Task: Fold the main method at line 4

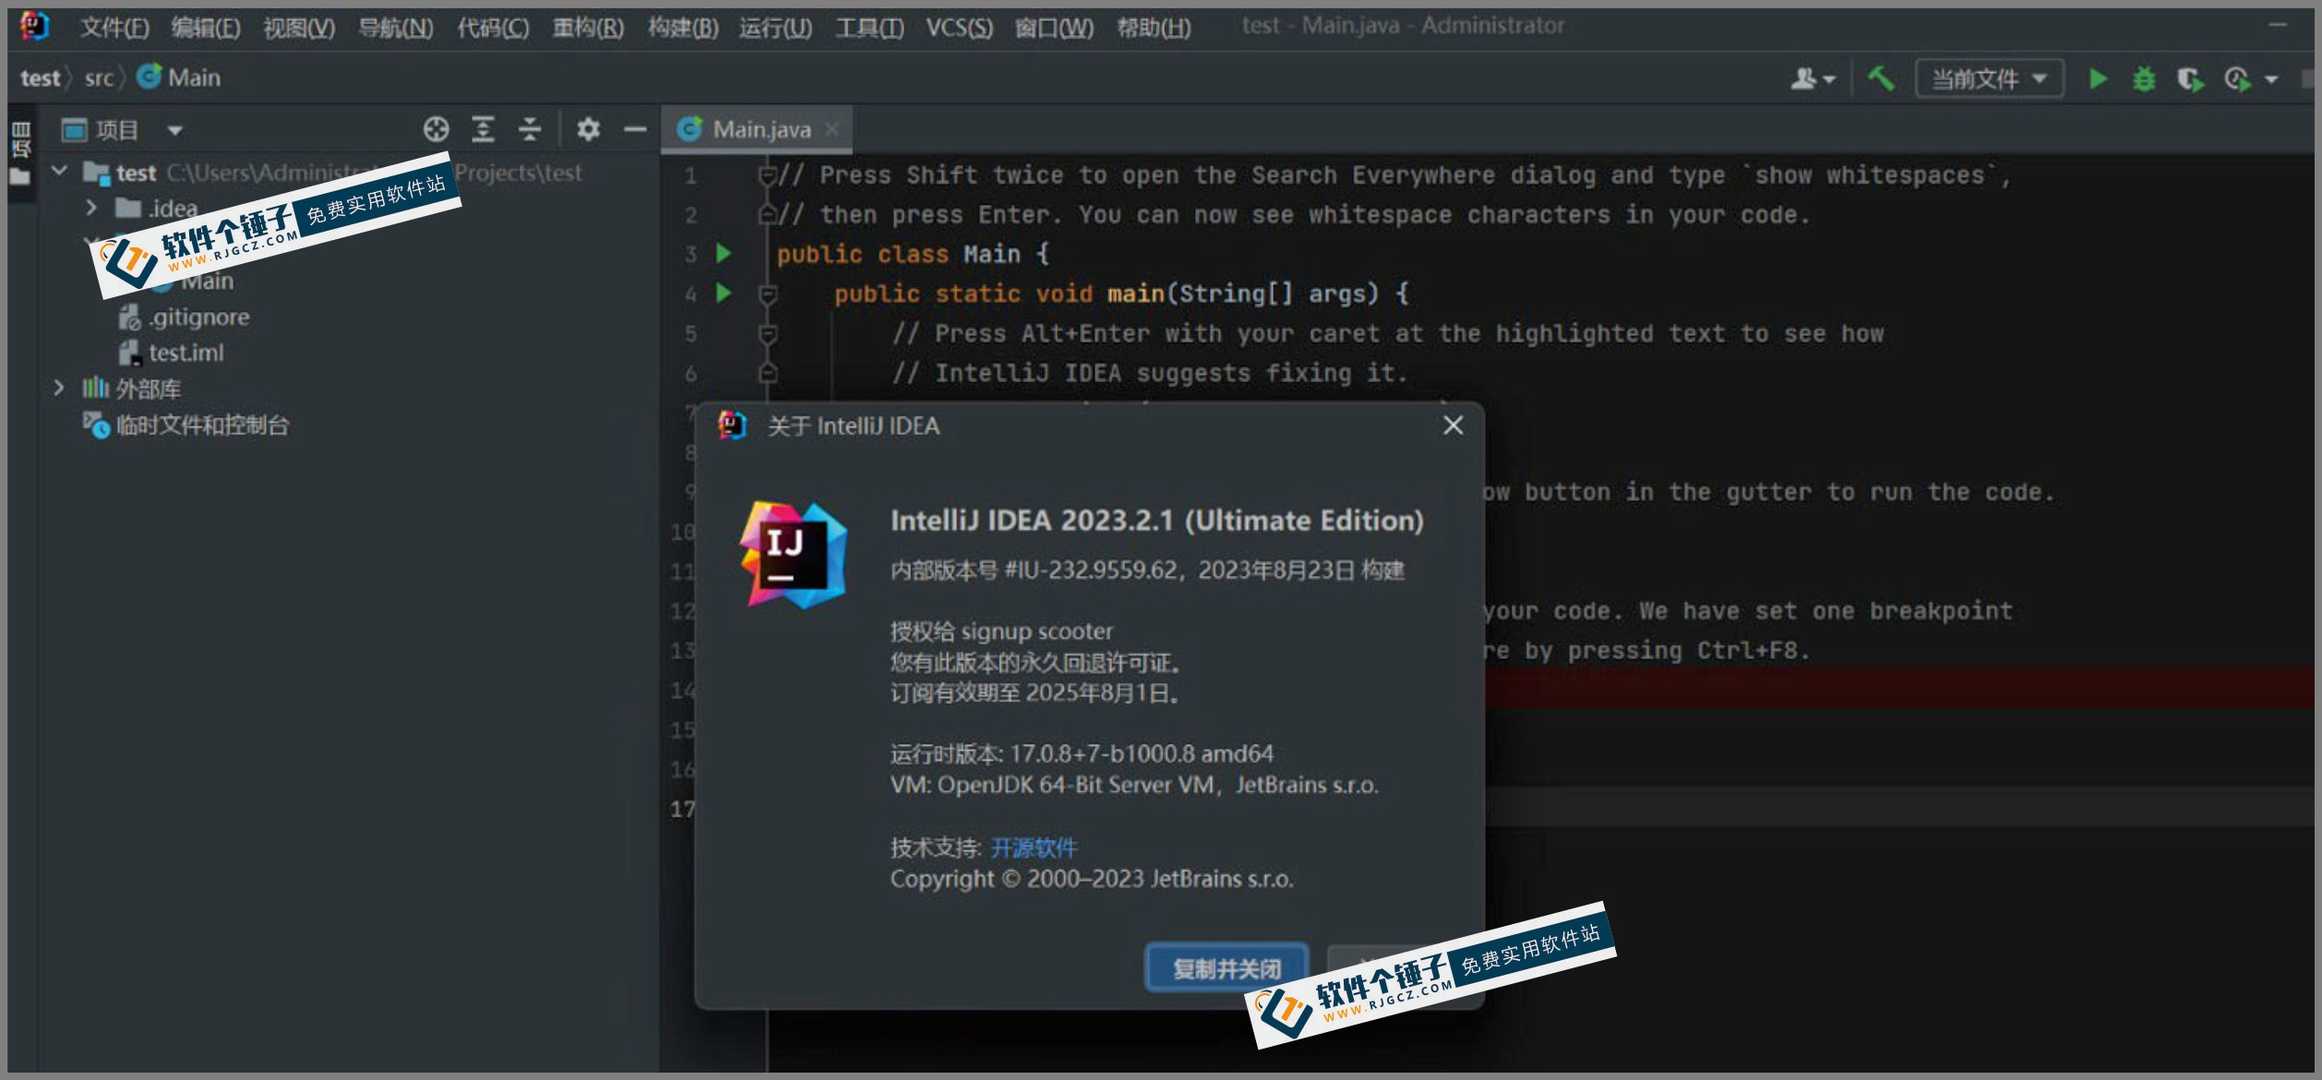Action: [767, 294]
